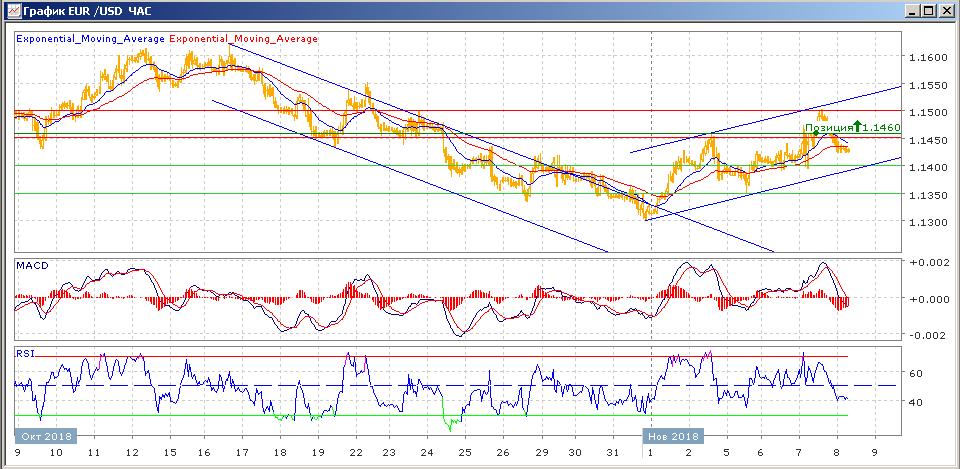Close the EUR/USD chart window
This screenshot has width=960, height=469.
pyautogui.click(x=947, y=9)
